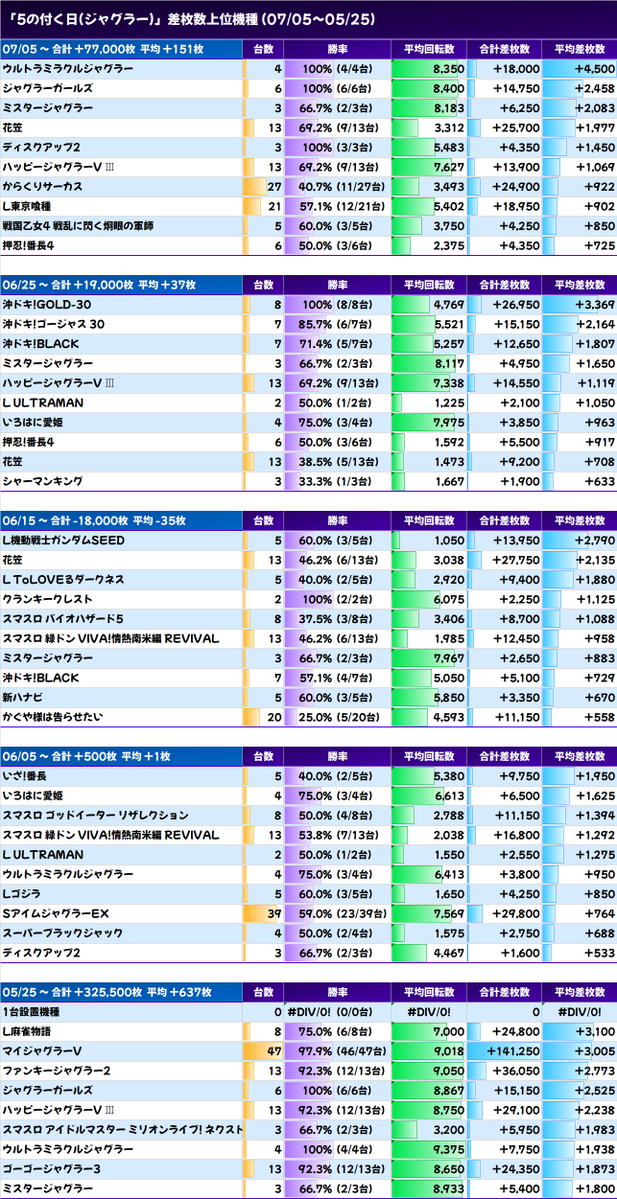Click the '+4,500' average difference cell

(580, 69)
